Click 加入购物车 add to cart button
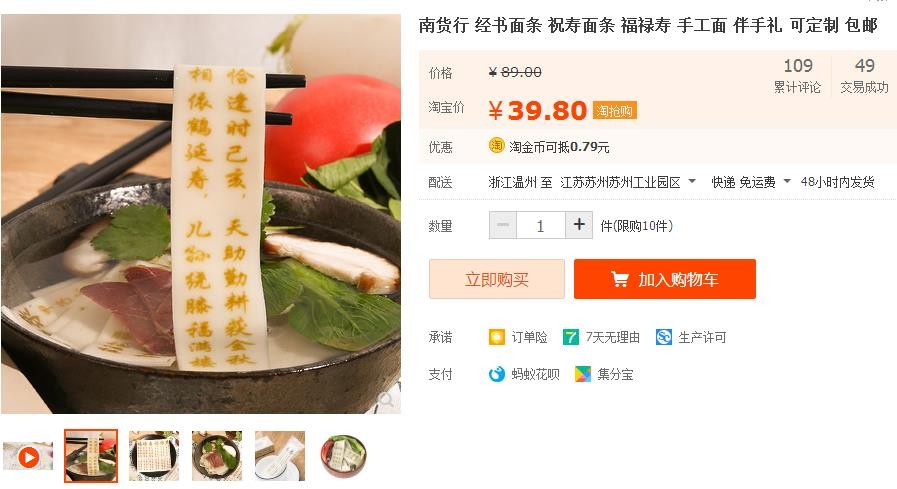 tap(665, 279)
